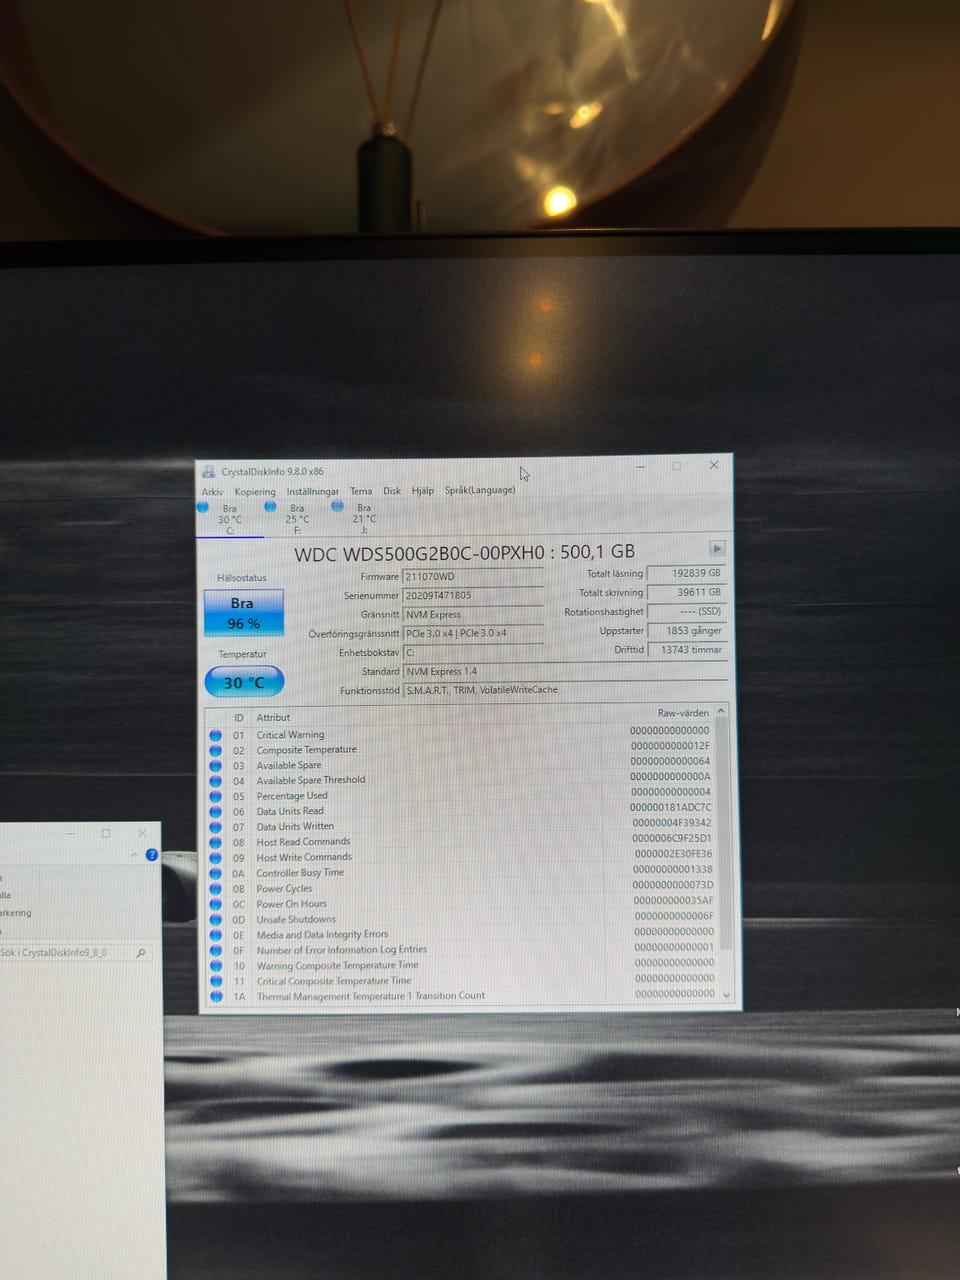The height and width of the screenshot is (1280, 960).
Task: Click status orb for Controller Busy Time
Action: click(x=215, y=873)
